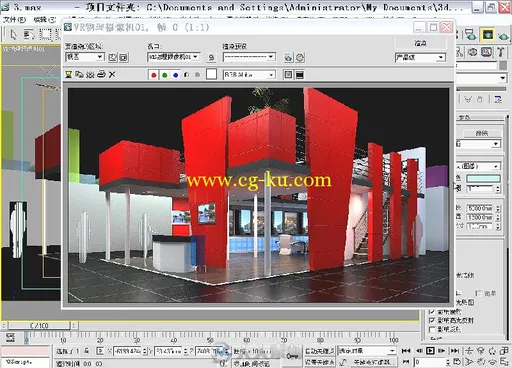
Task: Click the current frame number field
Action: pos(430,361)
